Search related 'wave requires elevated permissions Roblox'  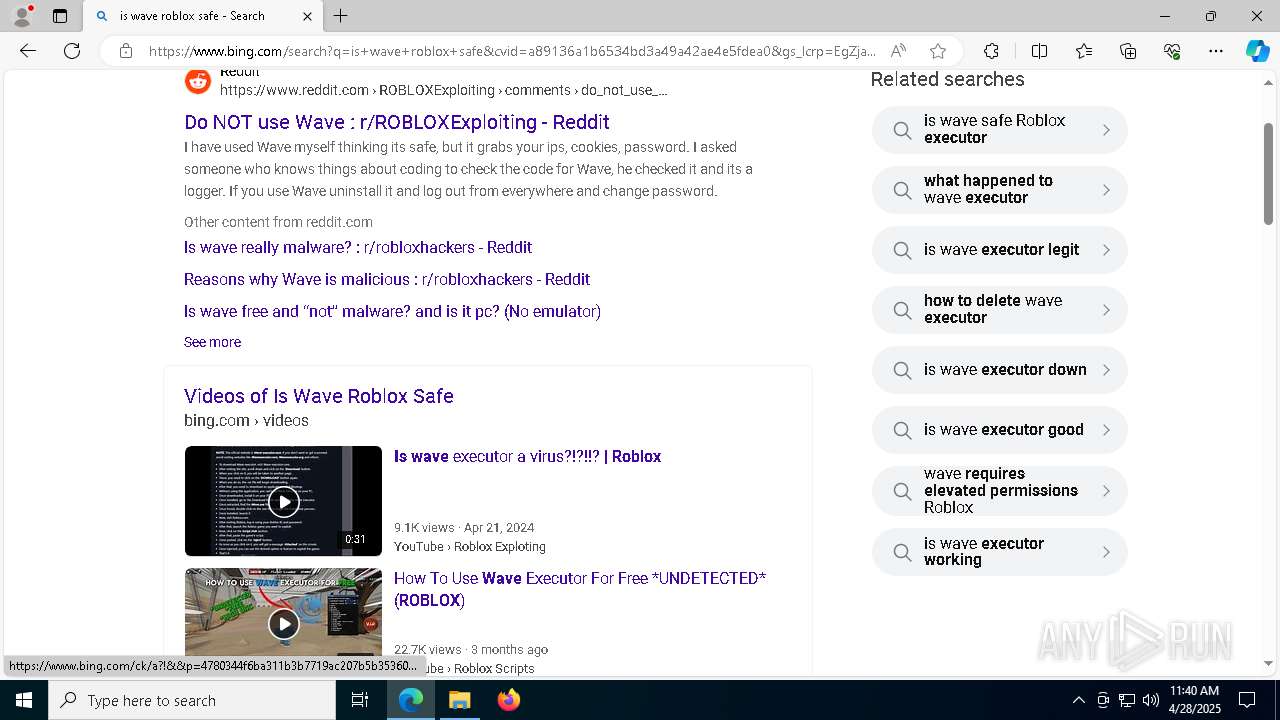pyautogui.click(x=1000, y=491)
